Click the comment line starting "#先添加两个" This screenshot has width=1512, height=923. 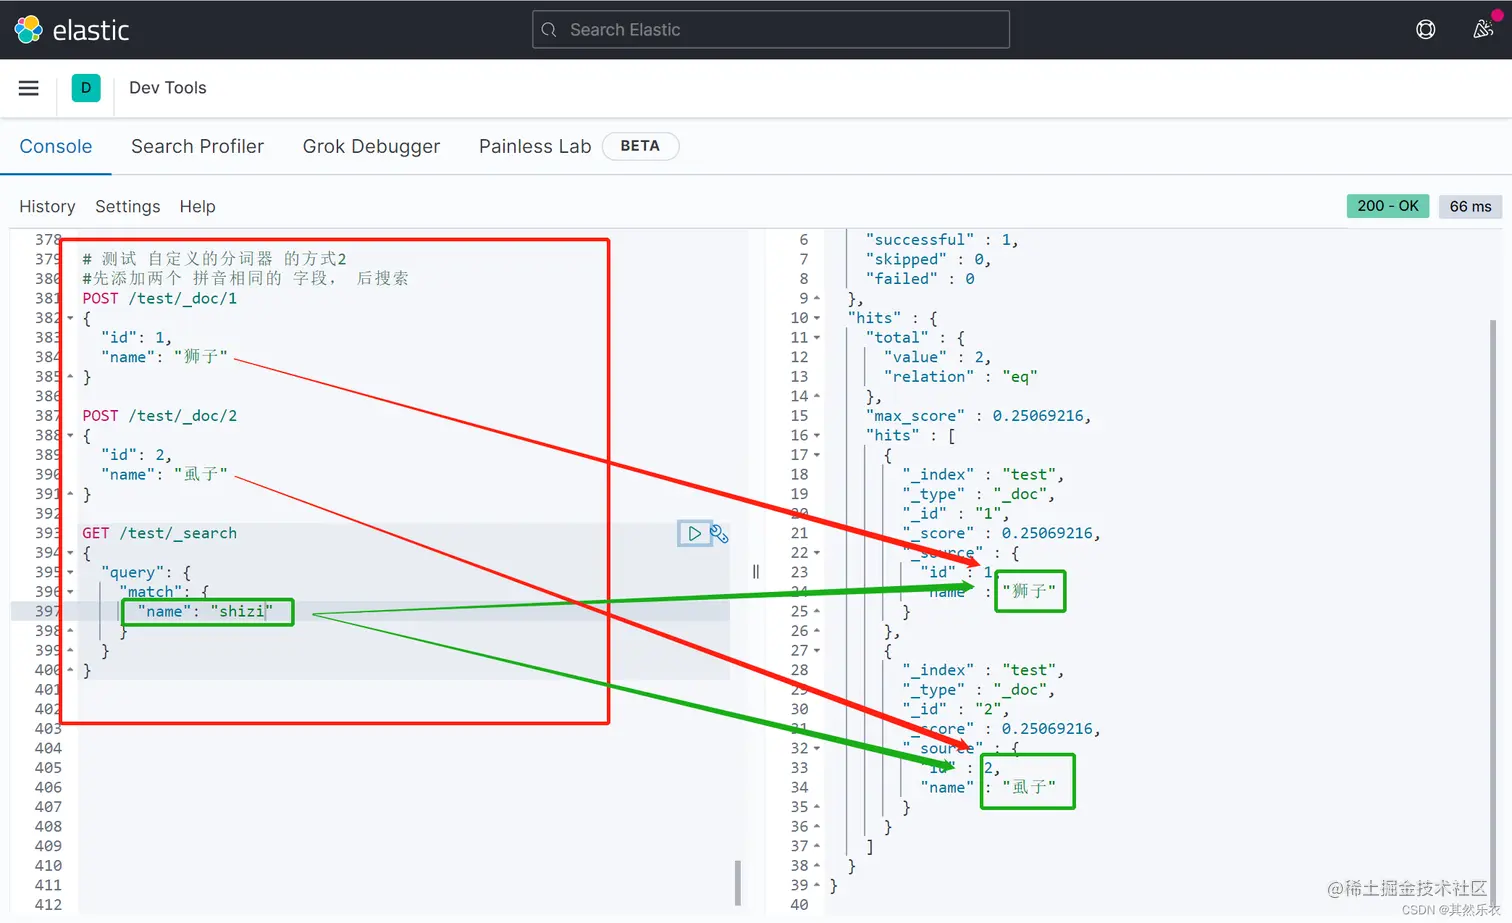click(x=245, y=279)
